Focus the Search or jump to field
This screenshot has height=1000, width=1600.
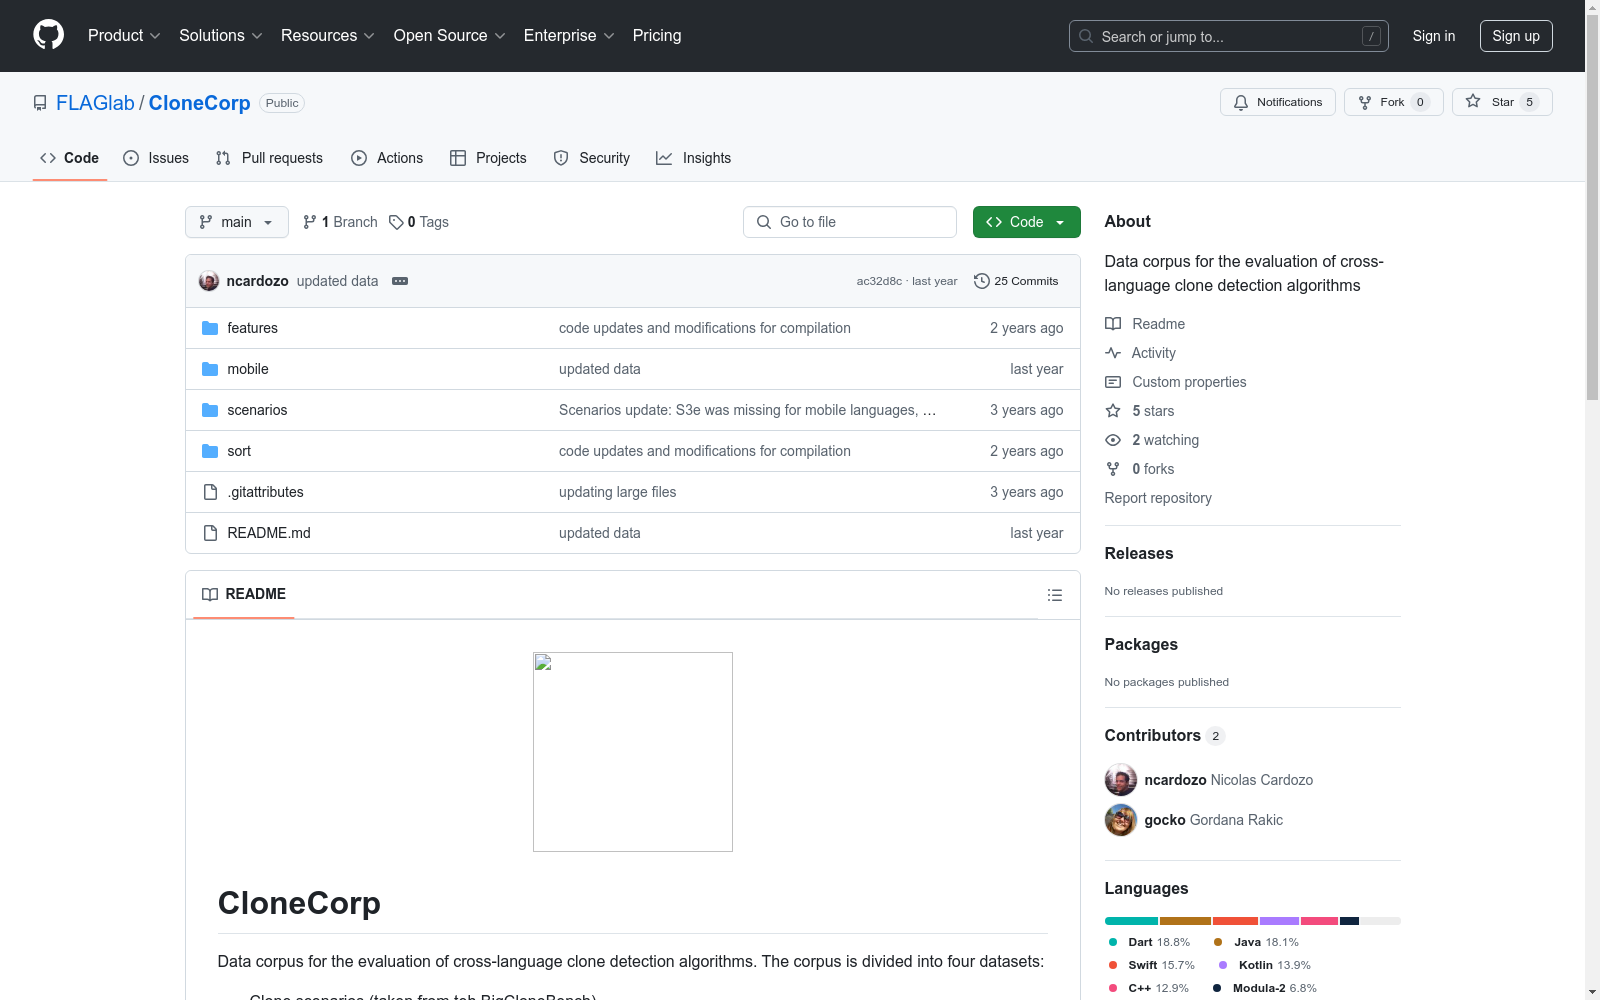[1229, 36]
